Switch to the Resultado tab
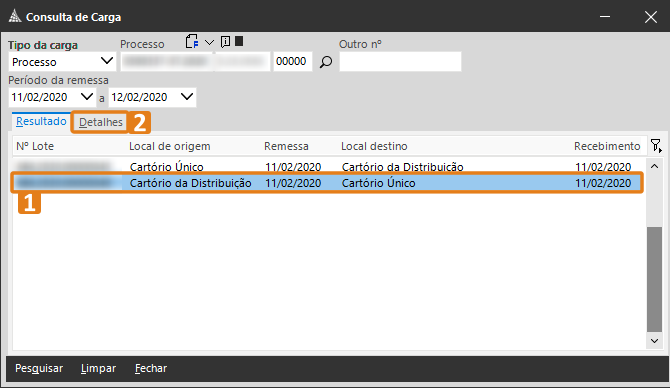This screenshot has width=670, height=388. pos(41,121)
